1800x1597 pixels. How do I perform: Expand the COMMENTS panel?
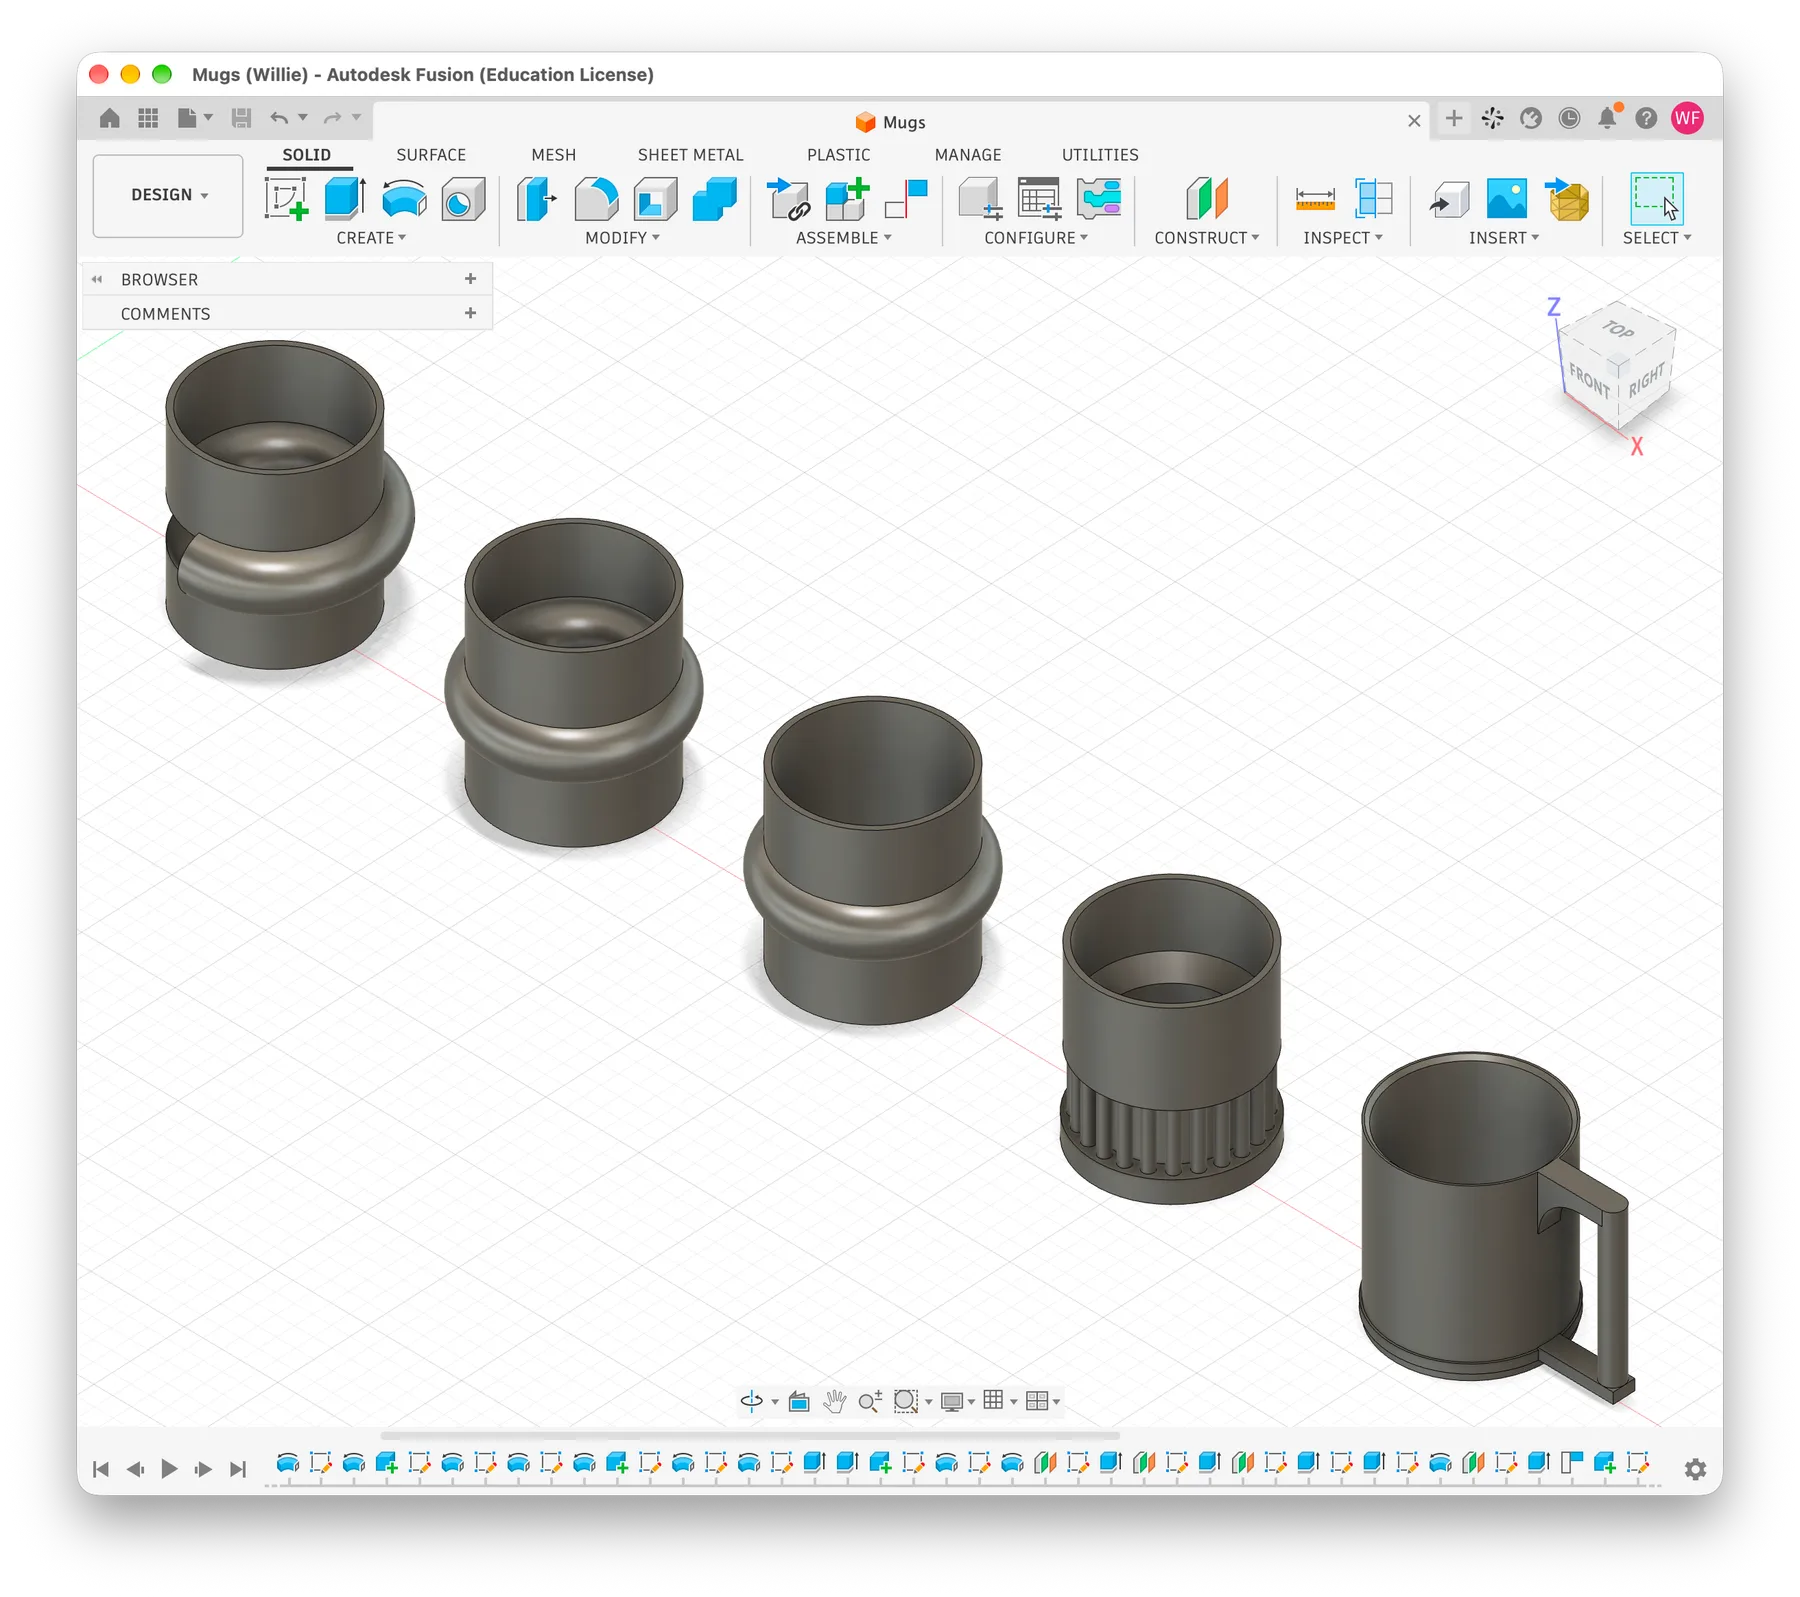coord(470,313)
